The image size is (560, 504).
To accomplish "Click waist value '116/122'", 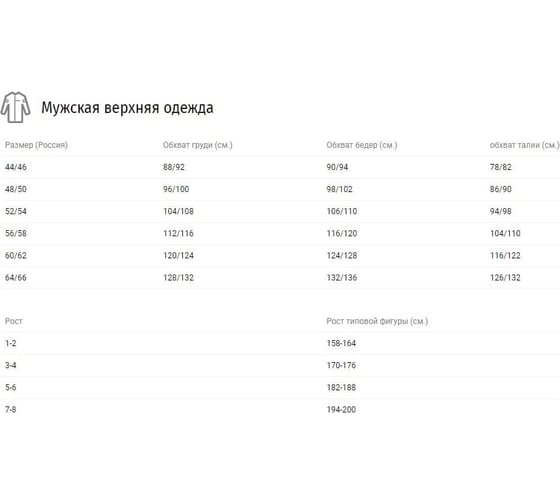I will pos(505,256).
